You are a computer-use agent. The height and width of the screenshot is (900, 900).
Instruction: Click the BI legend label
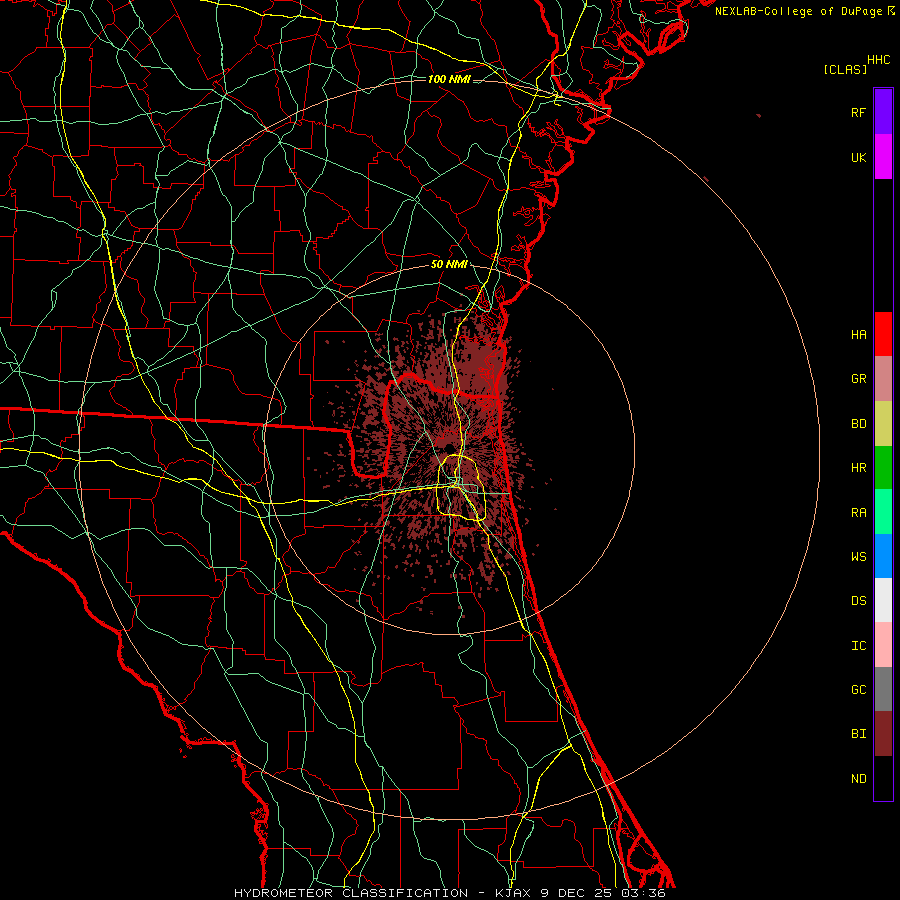pos(858,734)
